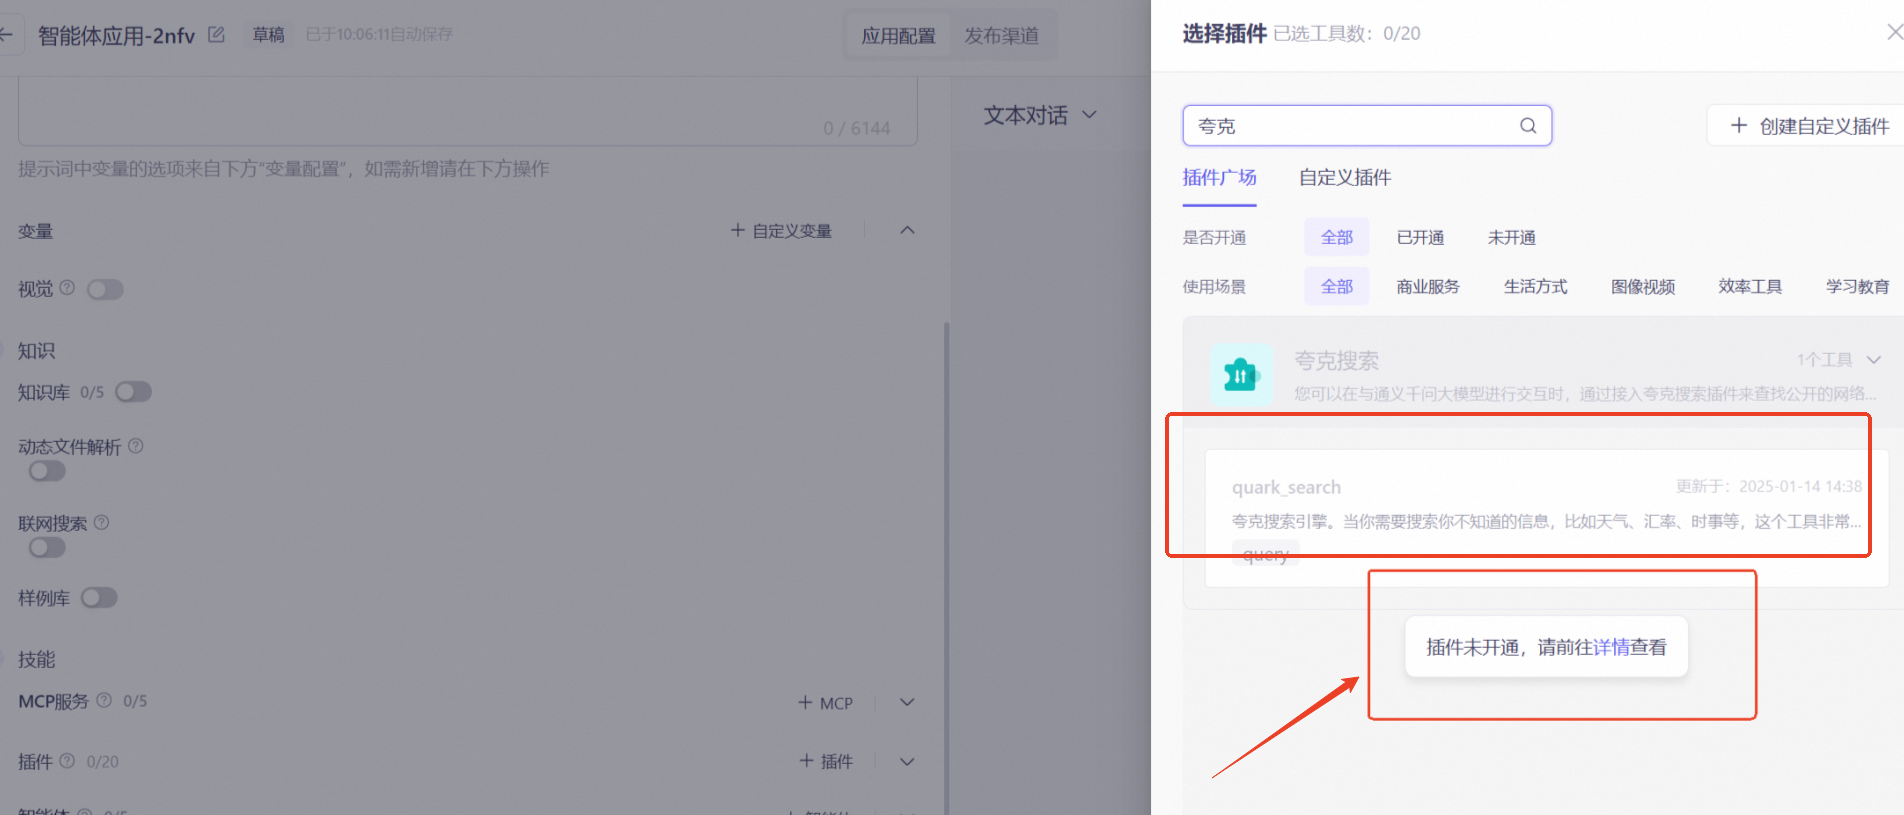
Task: Click the + 插件 button
Action: click(825, 761)
